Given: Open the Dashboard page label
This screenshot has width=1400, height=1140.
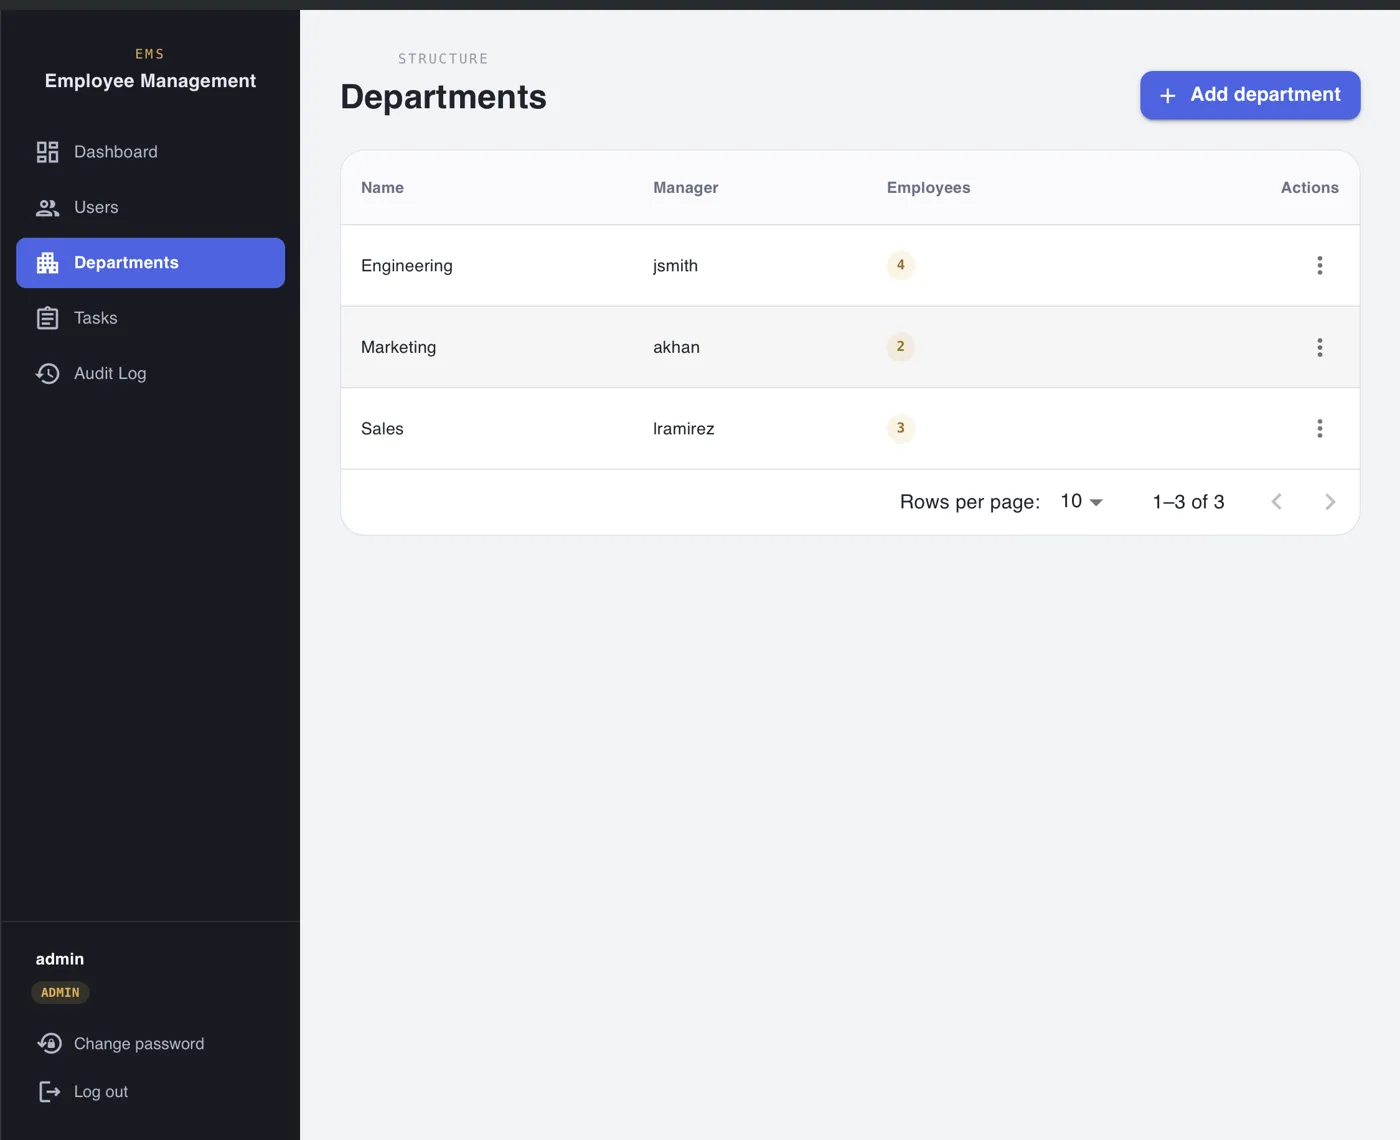Looking at the screenshot, I should pyautogui.click(x=116, y=152).
